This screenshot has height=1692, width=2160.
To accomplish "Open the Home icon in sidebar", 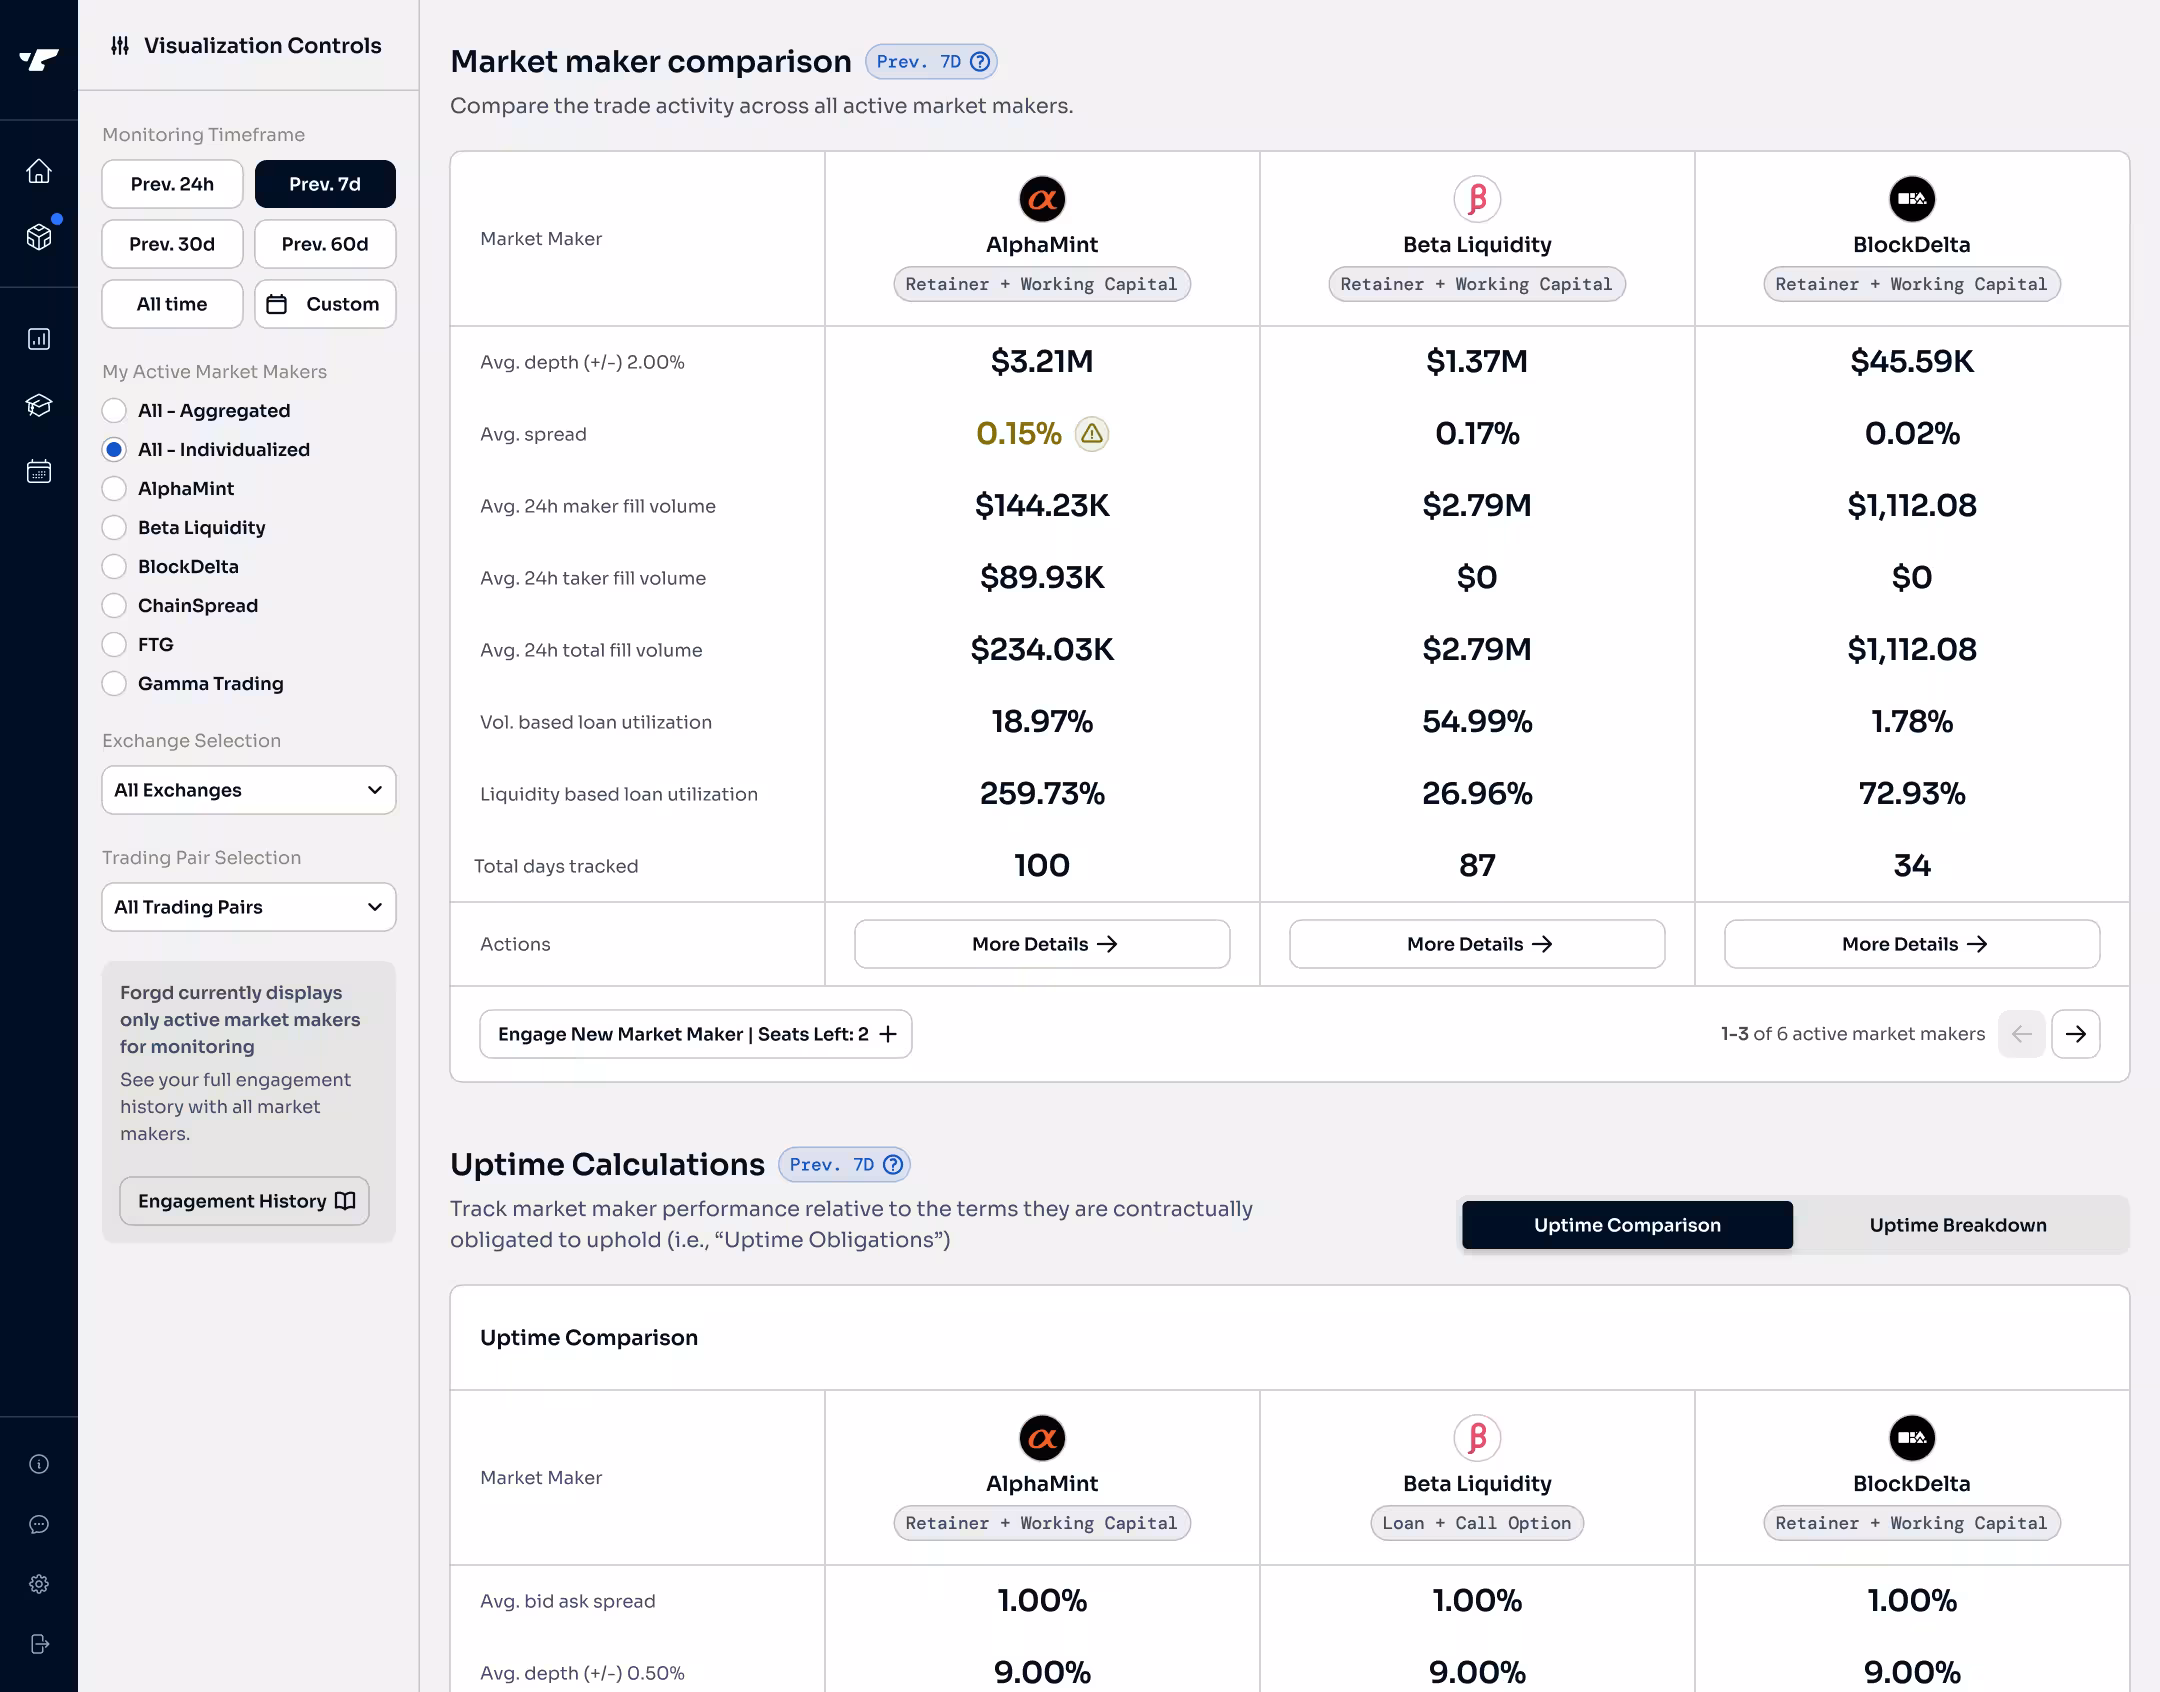I will pos(39,172).
